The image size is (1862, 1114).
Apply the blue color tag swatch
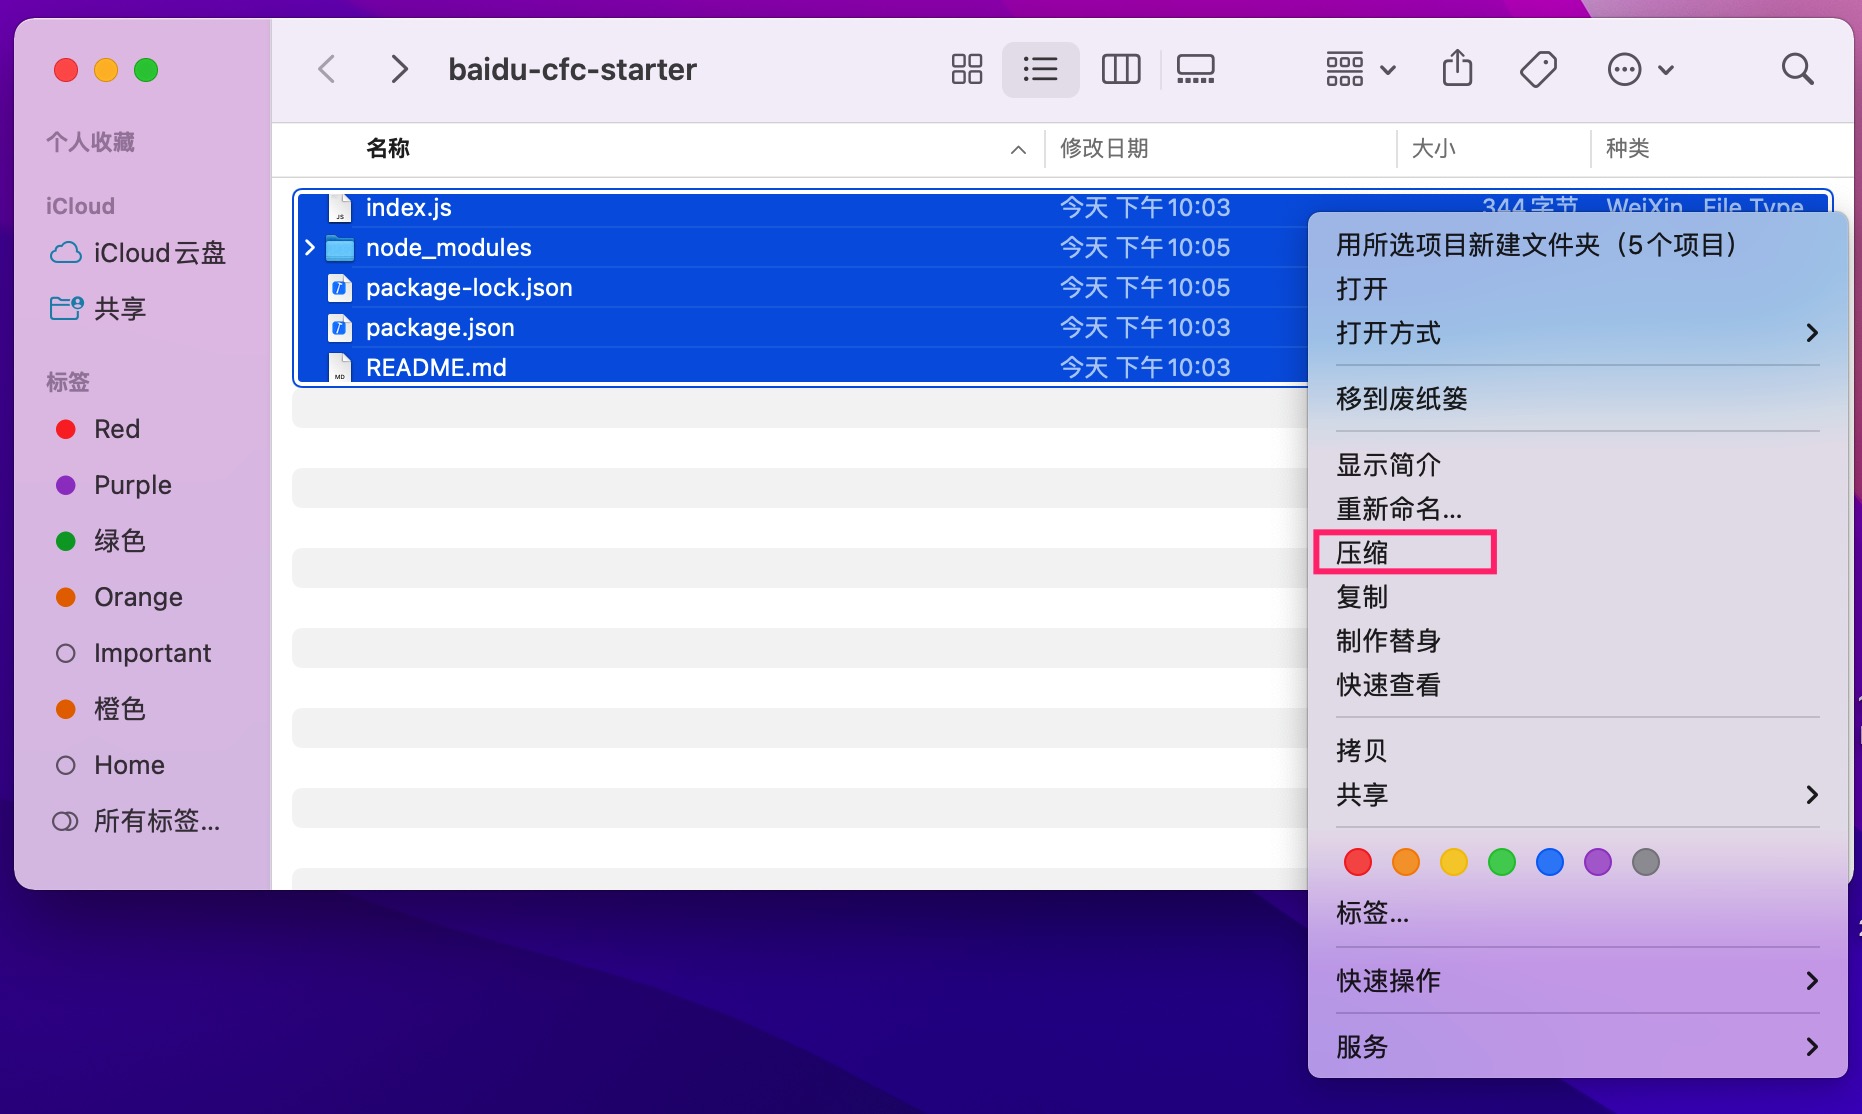(x=1549, y=862)
